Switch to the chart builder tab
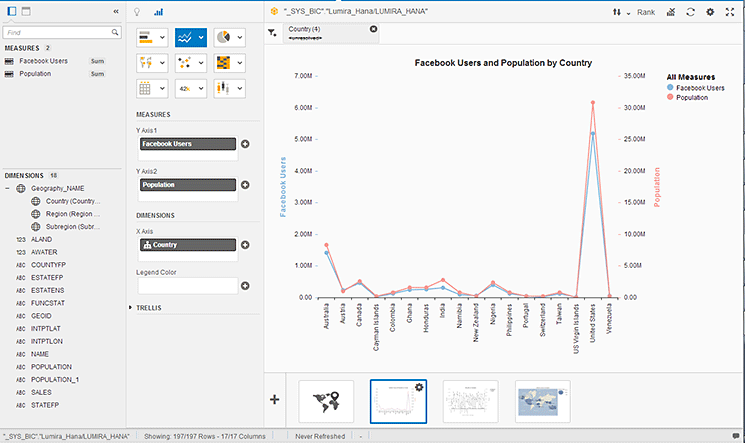 pos(158,12)
